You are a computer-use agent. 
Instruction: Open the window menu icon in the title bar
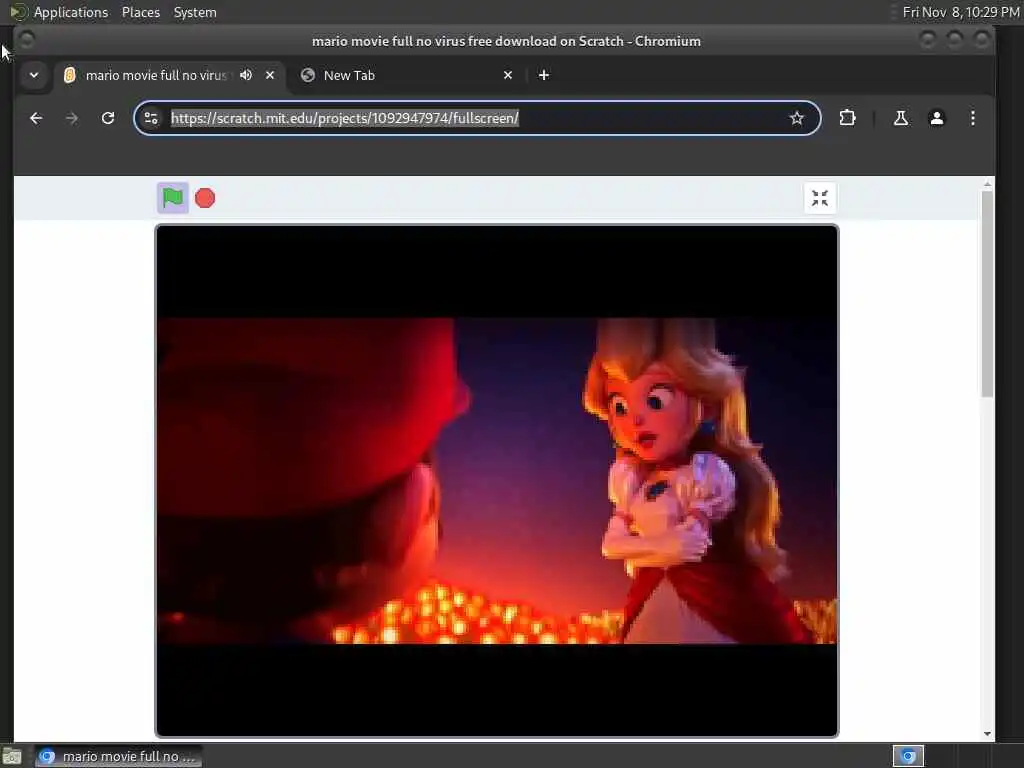point(26,40)
